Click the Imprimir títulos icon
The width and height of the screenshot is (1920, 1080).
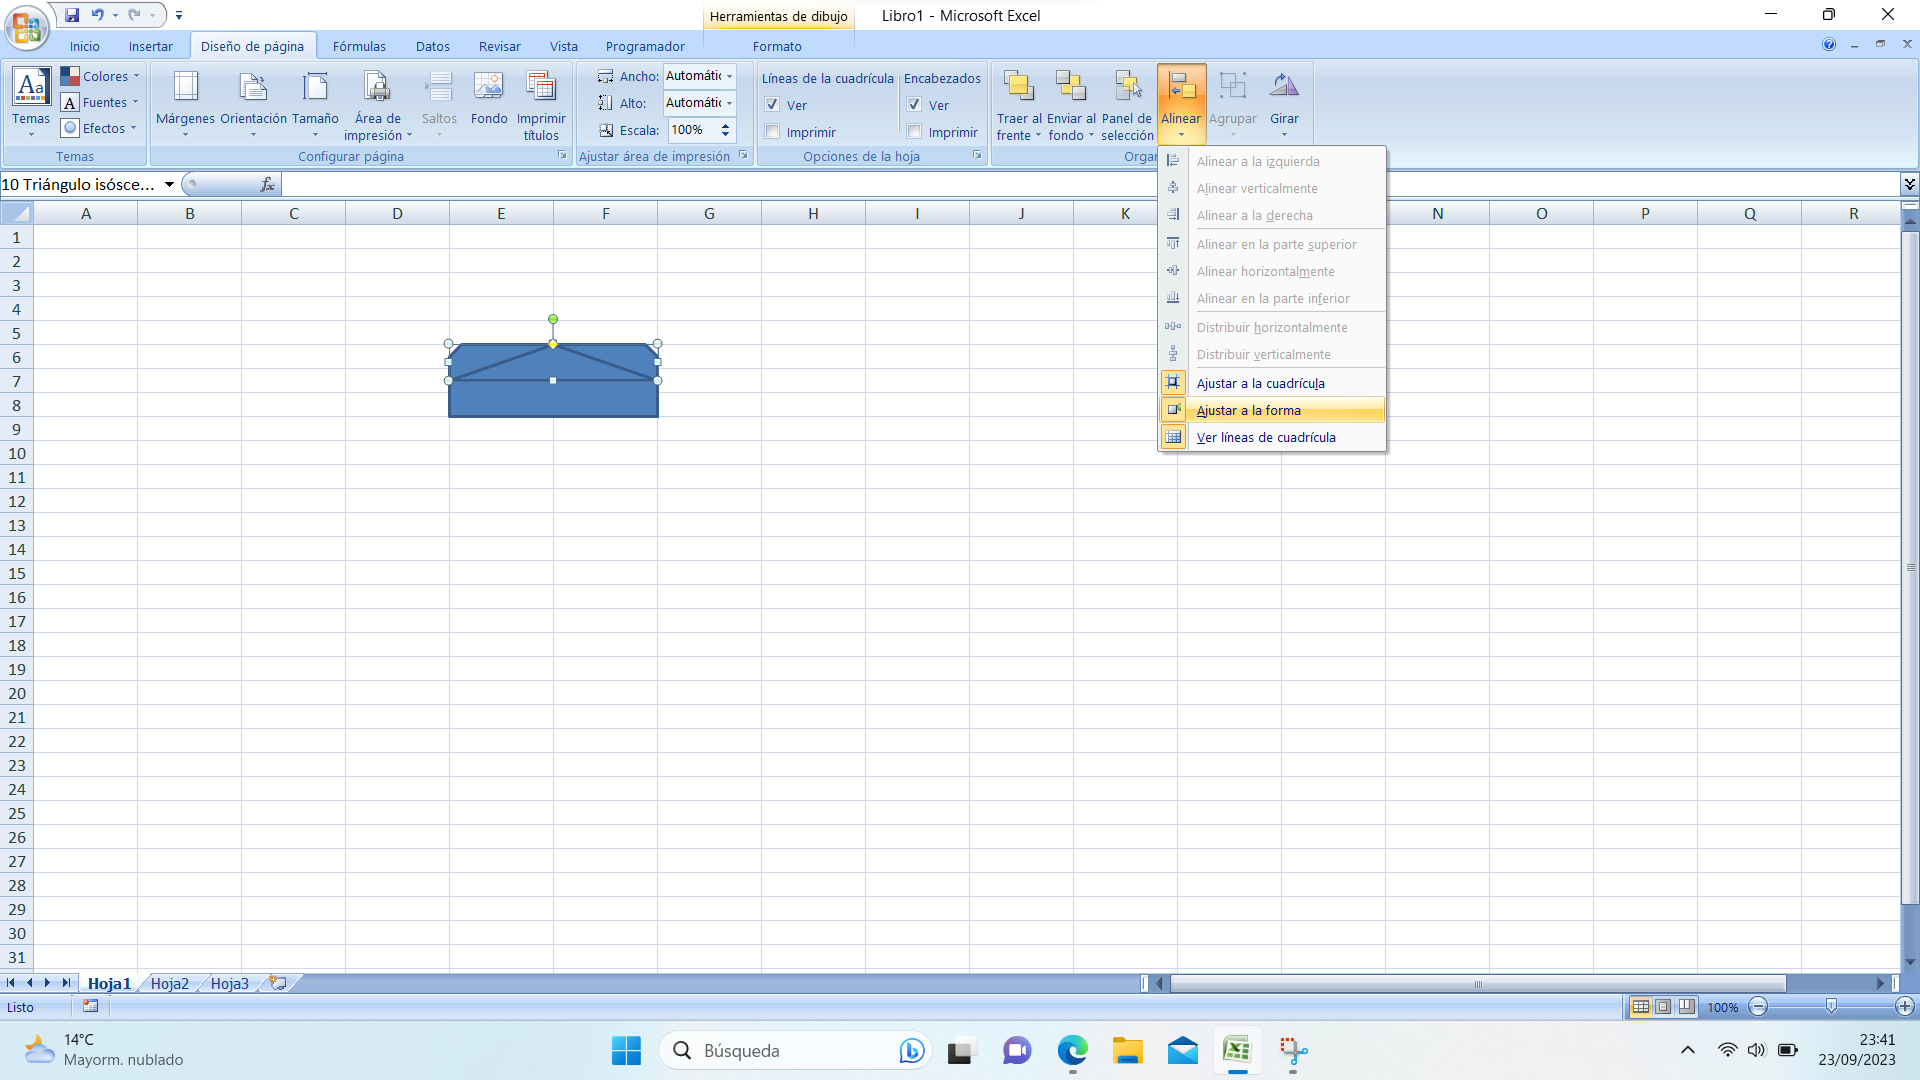[541, 88]
